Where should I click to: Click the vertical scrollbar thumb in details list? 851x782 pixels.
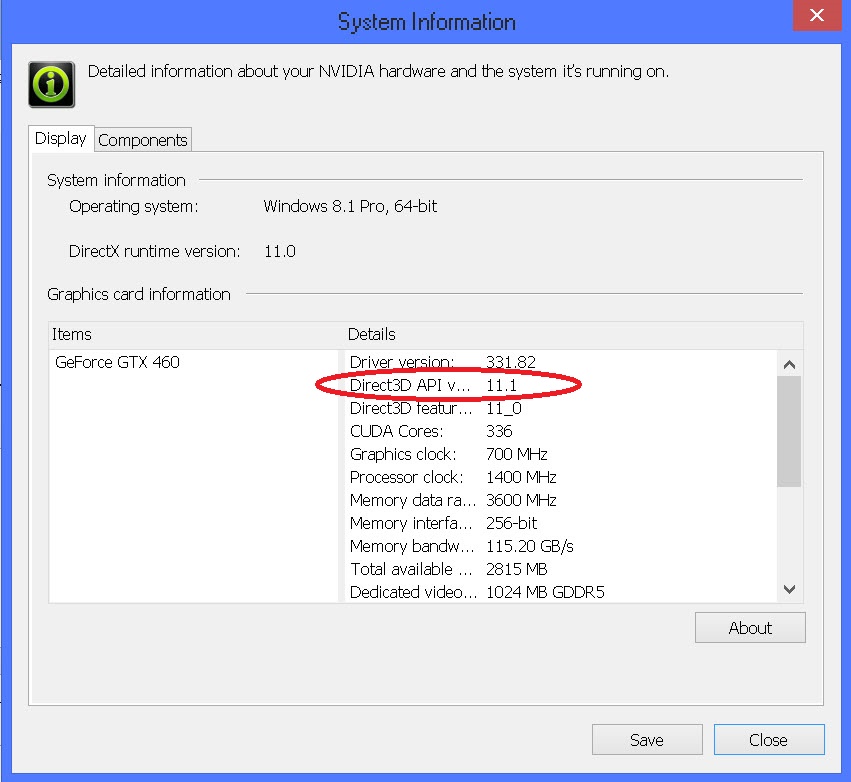coord(789,431)
